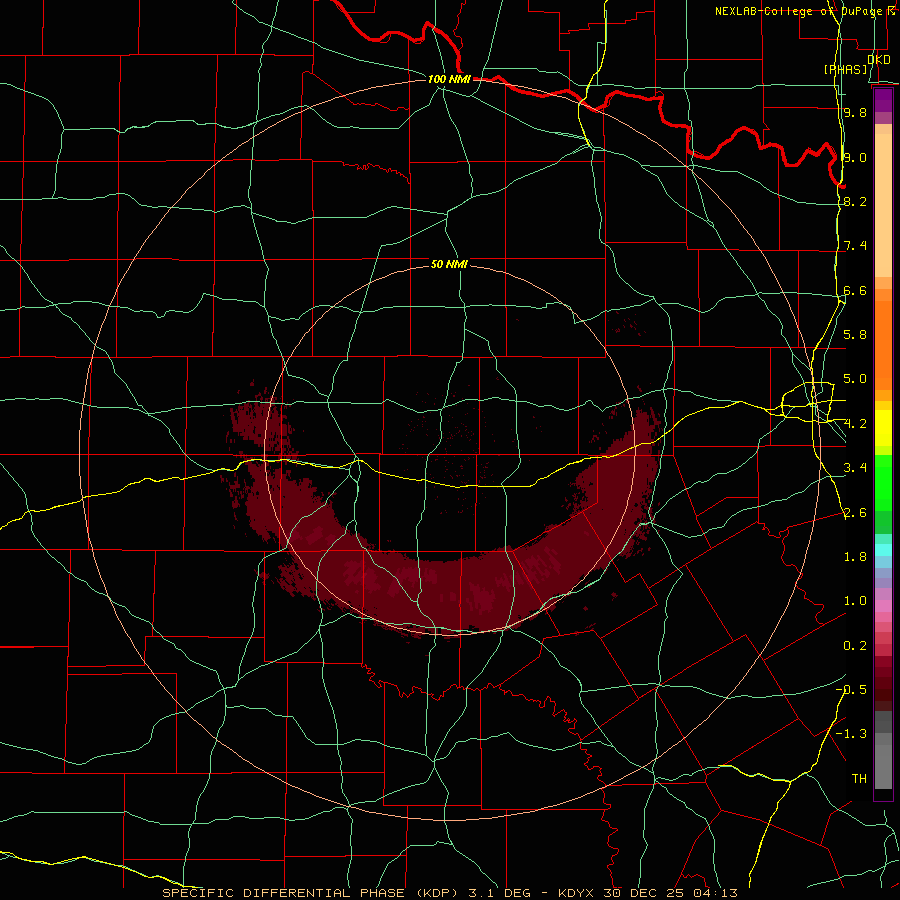Click the 100 NMI range ring label
Image resolution: width=900 pixels, height=900 pixels.
tap(449, 79)
